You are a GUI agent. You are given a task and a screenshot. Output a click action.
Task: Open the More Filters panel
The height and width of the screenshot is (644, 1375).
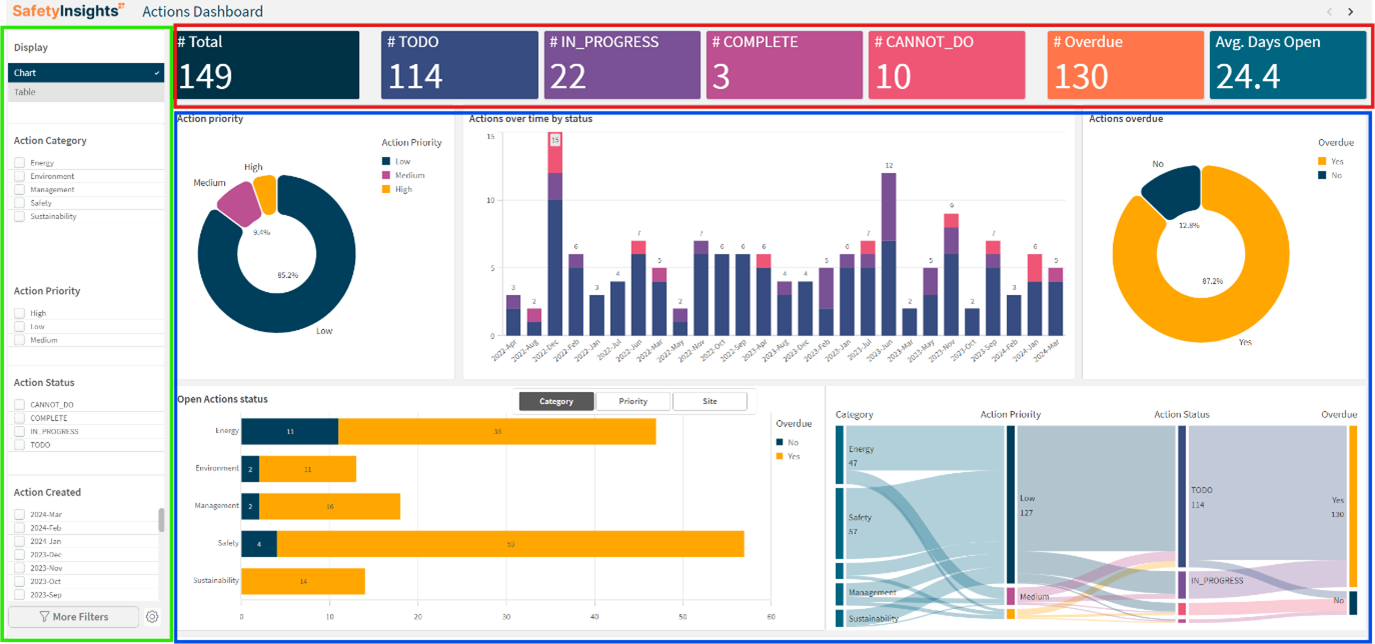(x=73, y=616)
